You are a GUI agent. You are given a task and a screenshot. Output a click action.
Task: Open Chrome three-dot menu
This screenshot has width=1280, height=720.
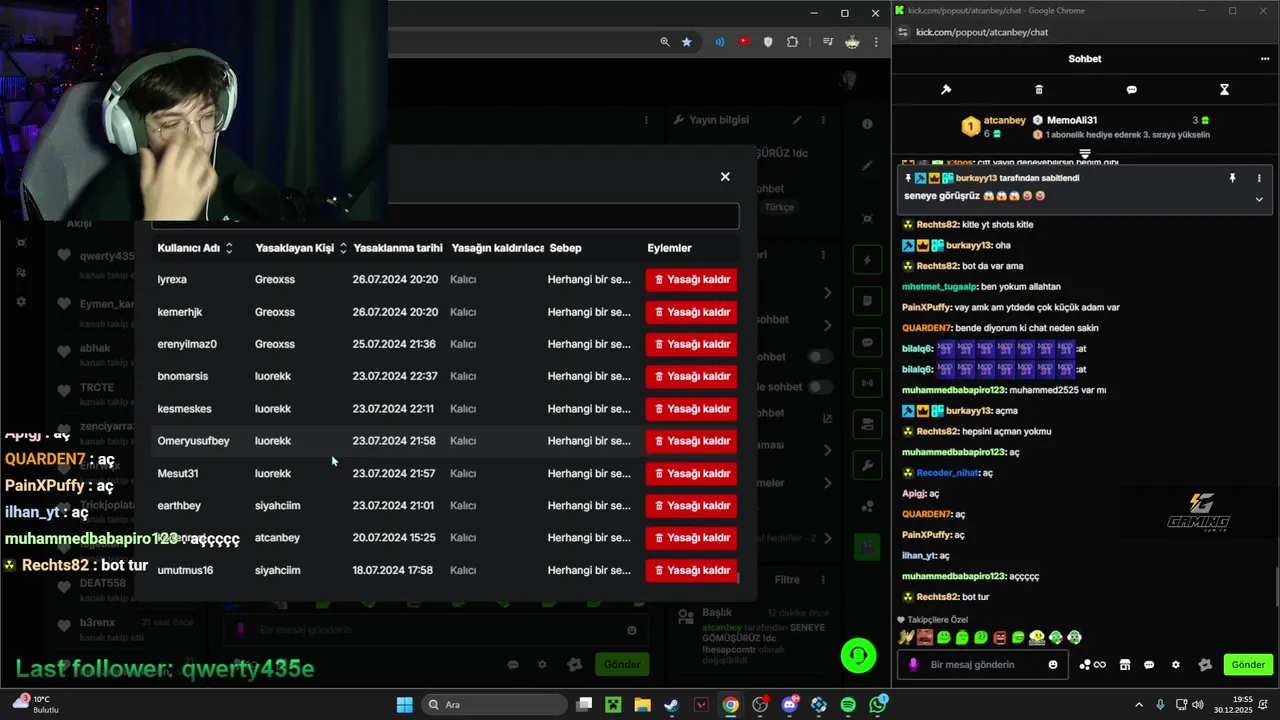tap(876, 42)
